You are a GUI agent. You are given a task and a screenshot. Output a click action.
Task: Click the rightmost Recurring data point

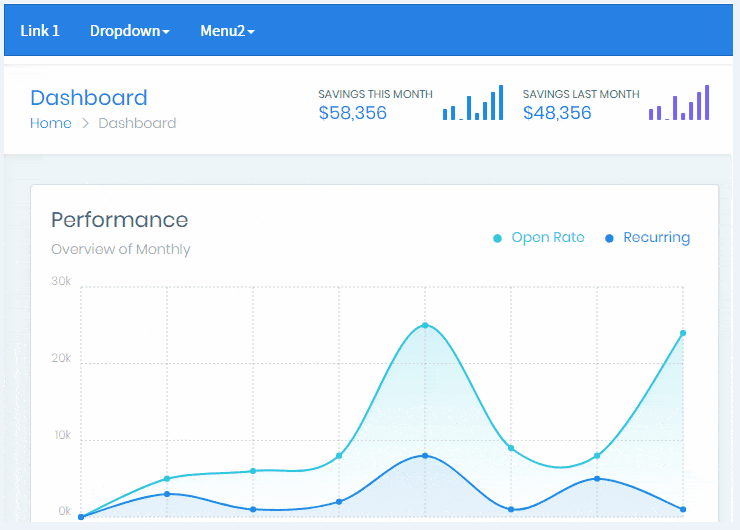pos(683,509)
